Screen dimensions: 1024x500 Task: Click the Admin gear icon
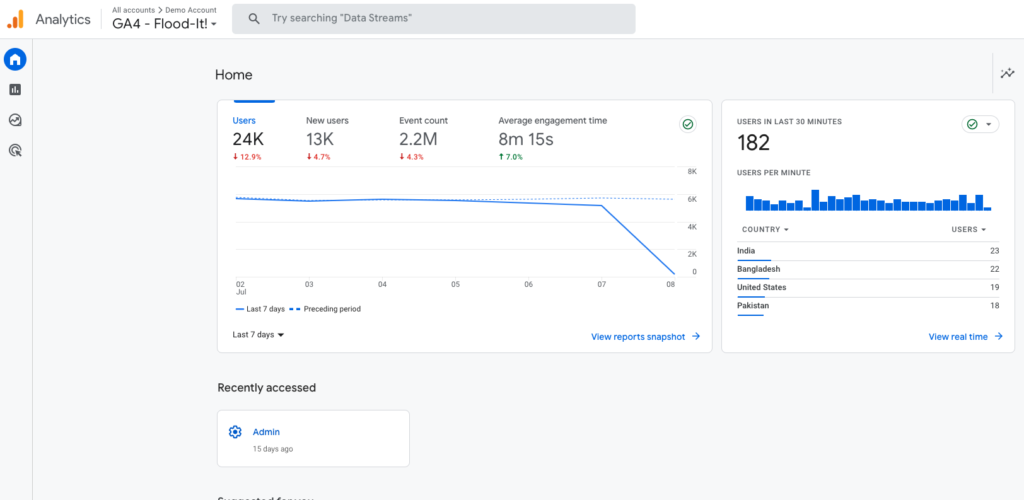(x=235, y=431)
